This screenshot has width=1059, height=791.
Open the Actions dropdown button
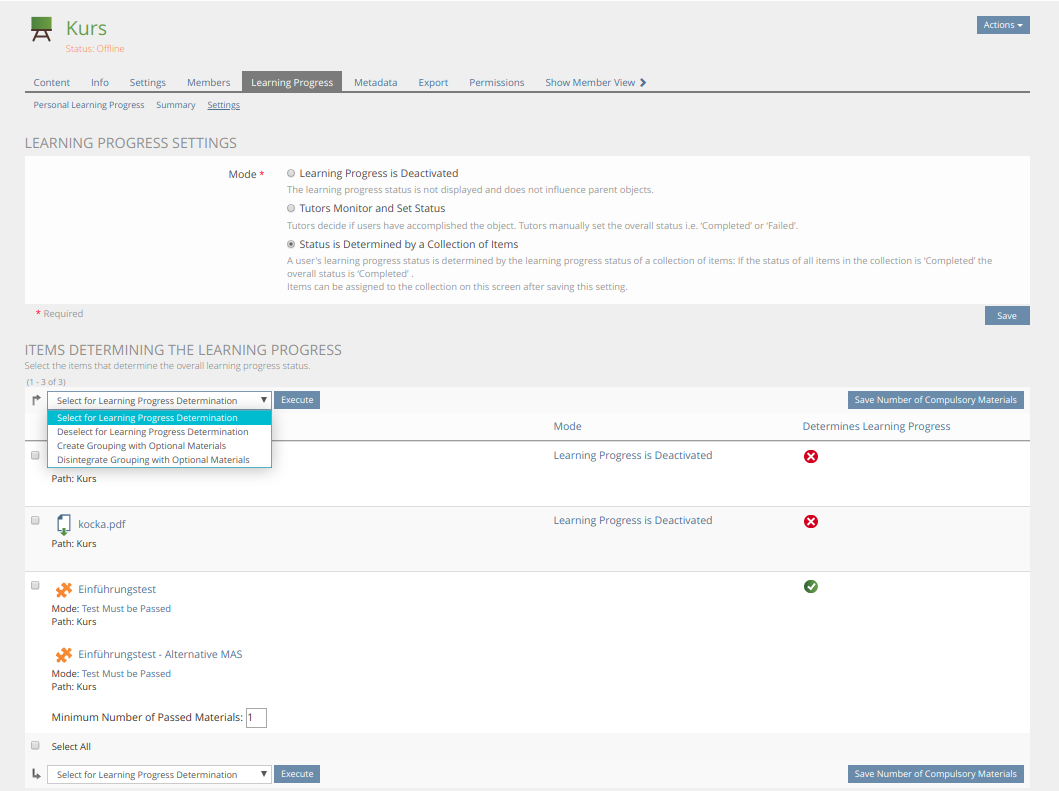[1002, 25]
